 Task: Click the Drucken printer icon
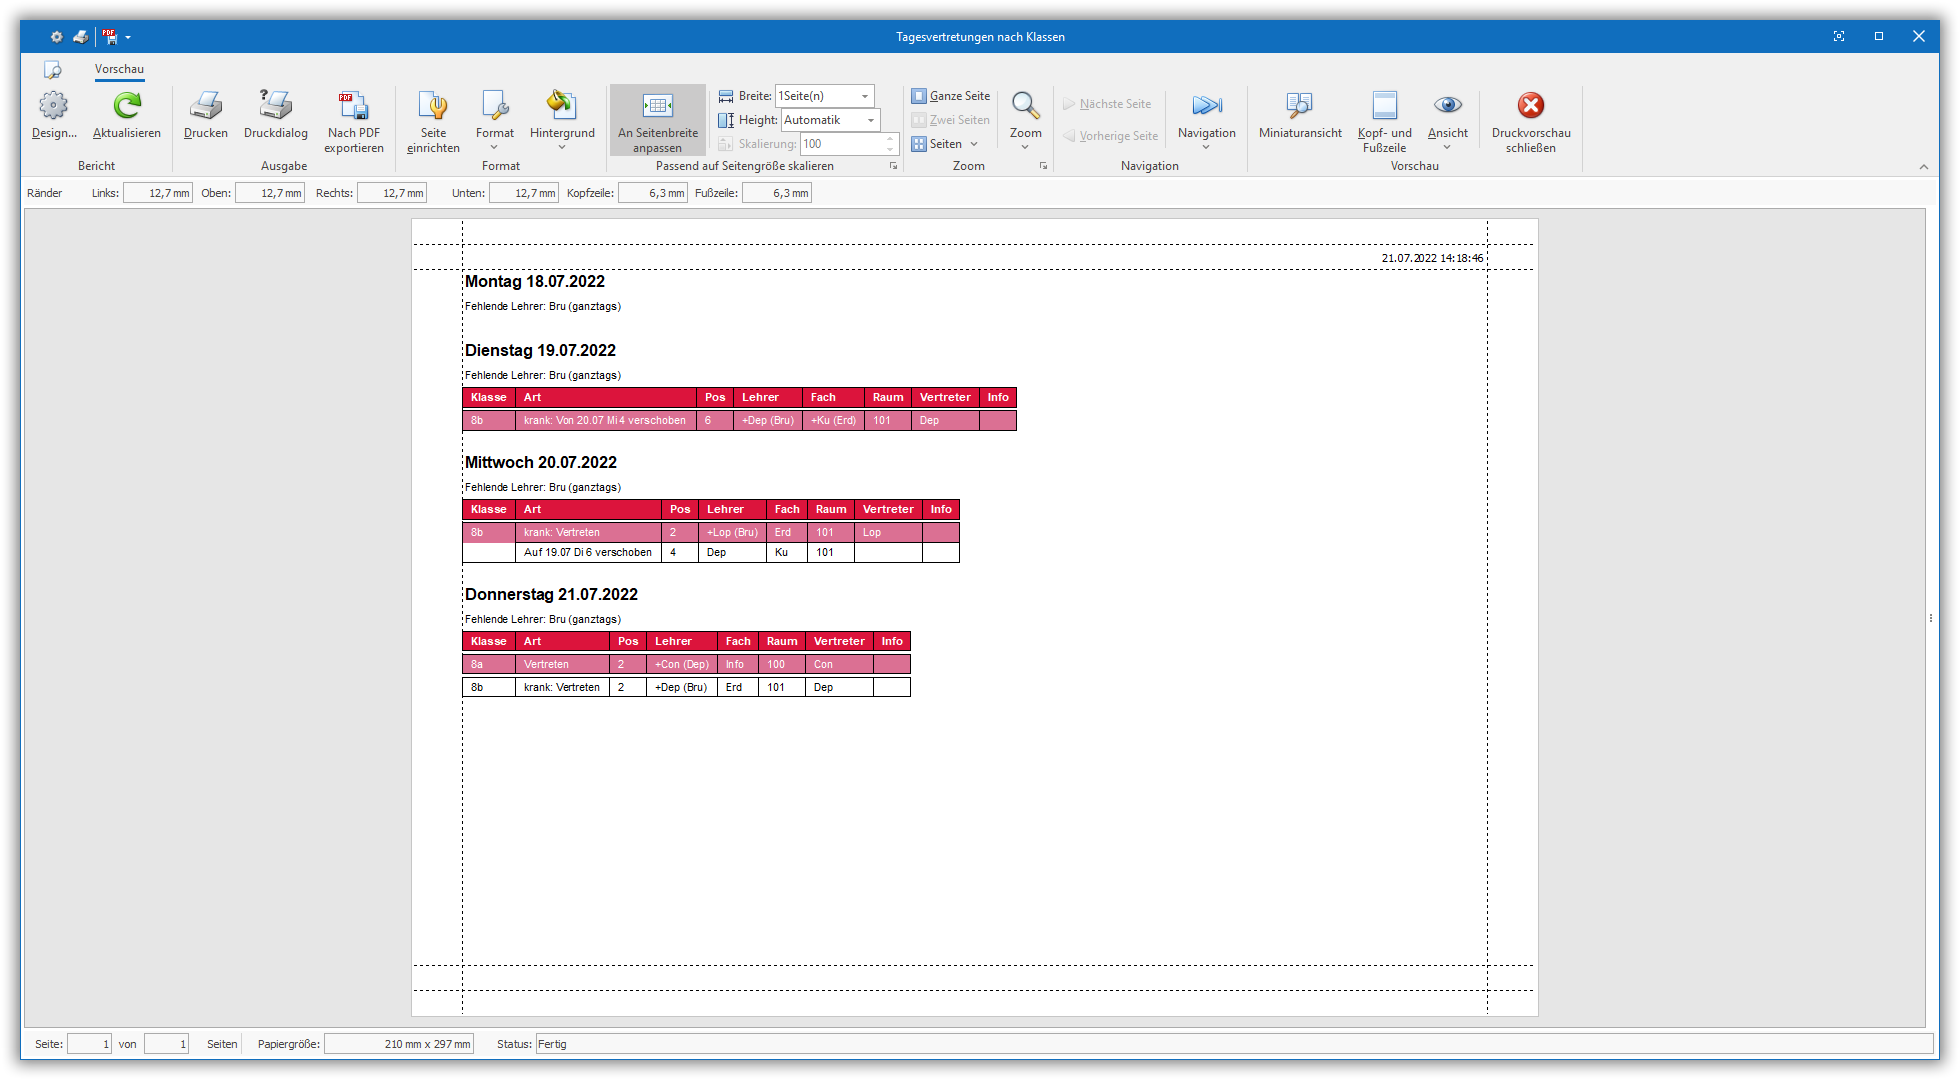tap(206, 106)
